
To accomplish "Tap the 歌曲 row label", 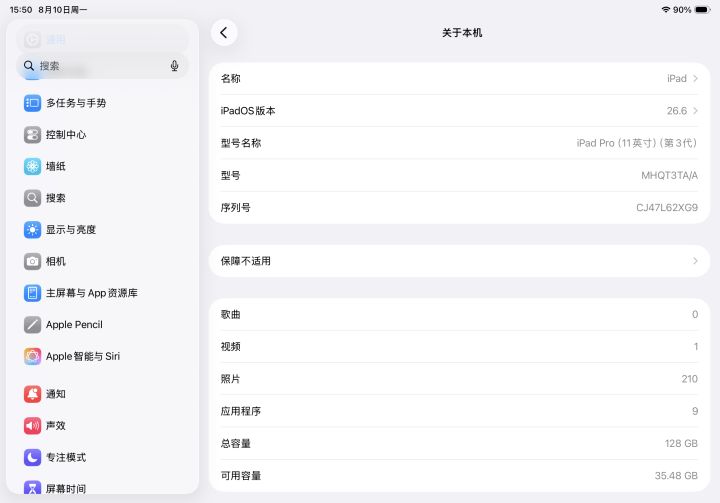I will [x=231, y=314].
